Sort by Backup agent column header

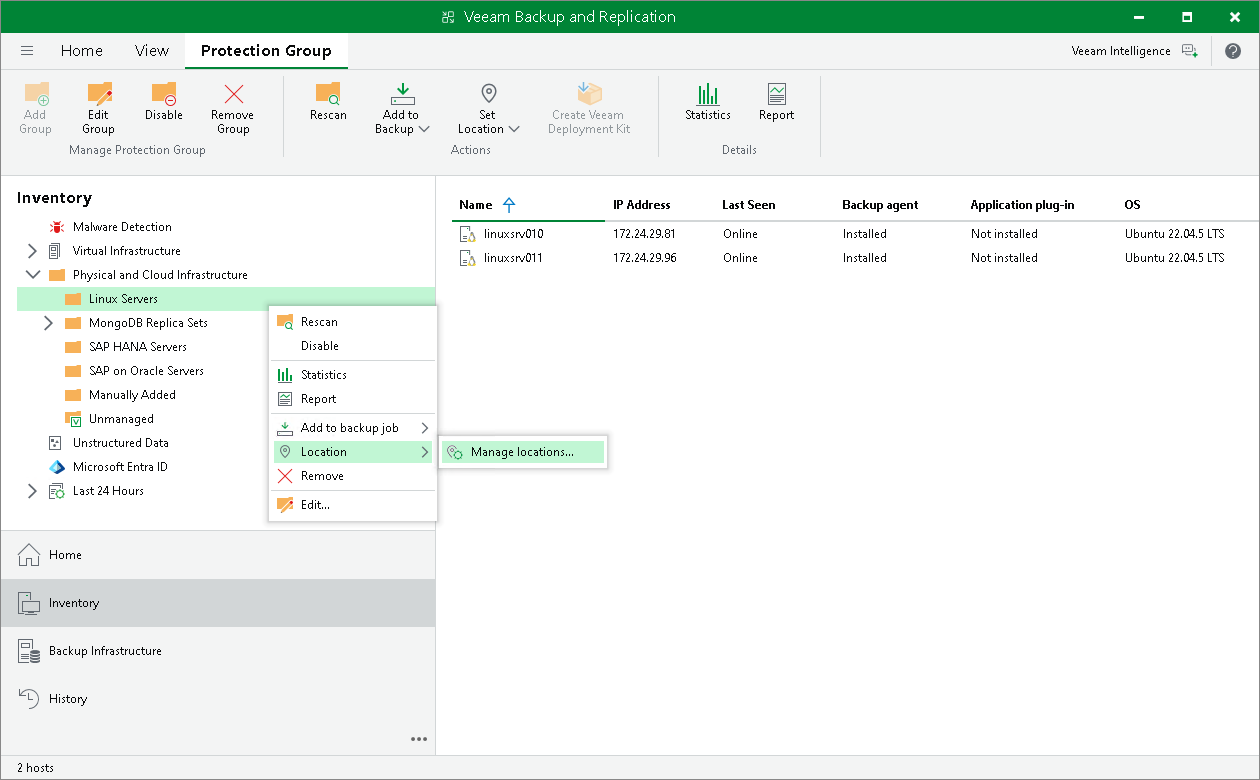coord(880,205)
